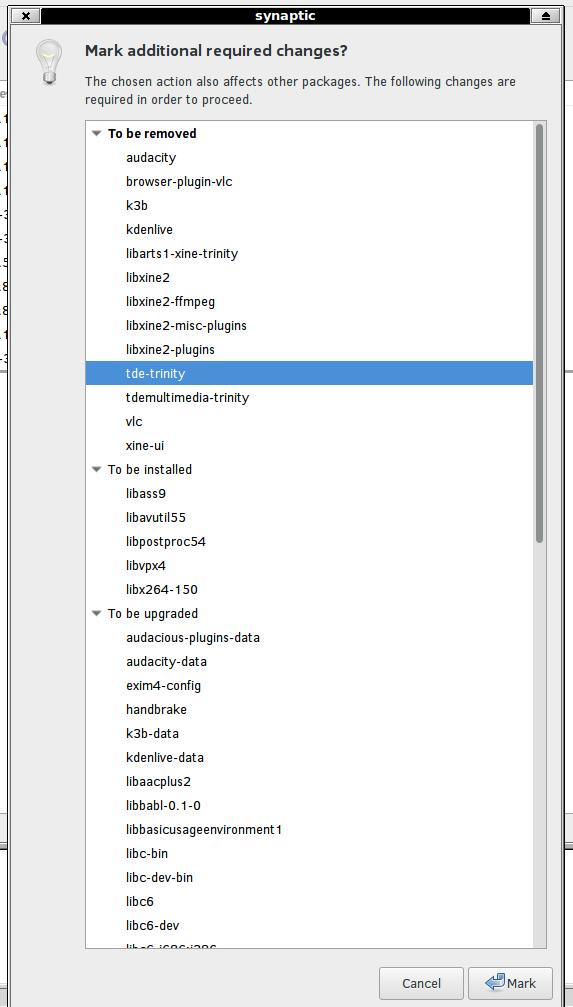Select libc6-dev in the upgrade list

[x=309, y=925]
